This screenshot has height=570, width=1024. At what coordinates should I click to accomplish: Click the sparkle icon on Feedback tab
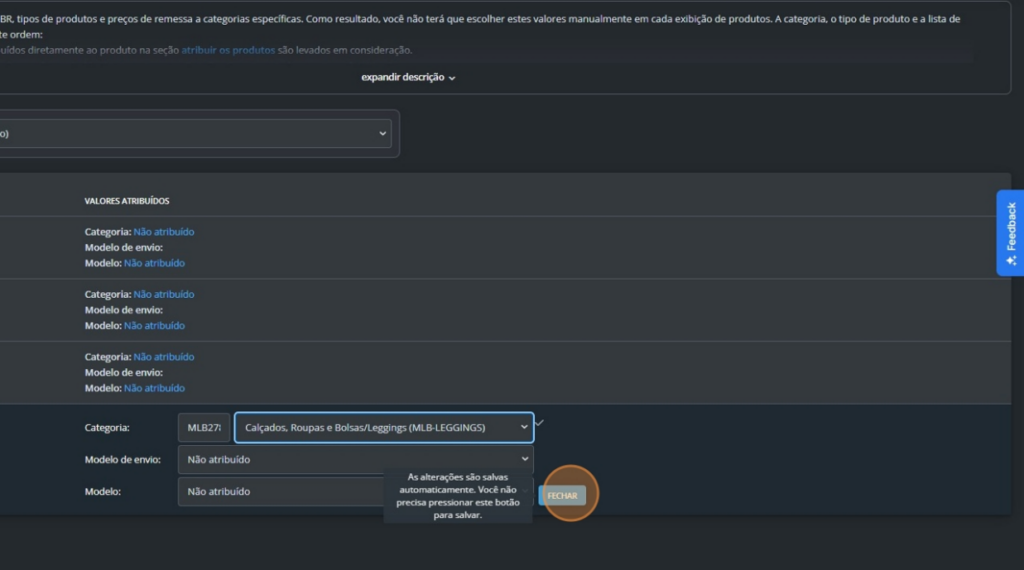(1011, 260)
